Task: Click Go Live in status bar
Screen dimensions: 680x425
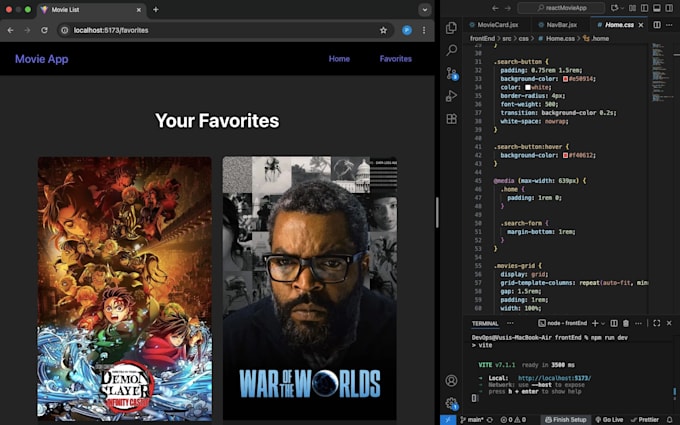Action: pyautogui.click(x=609, y=420)
